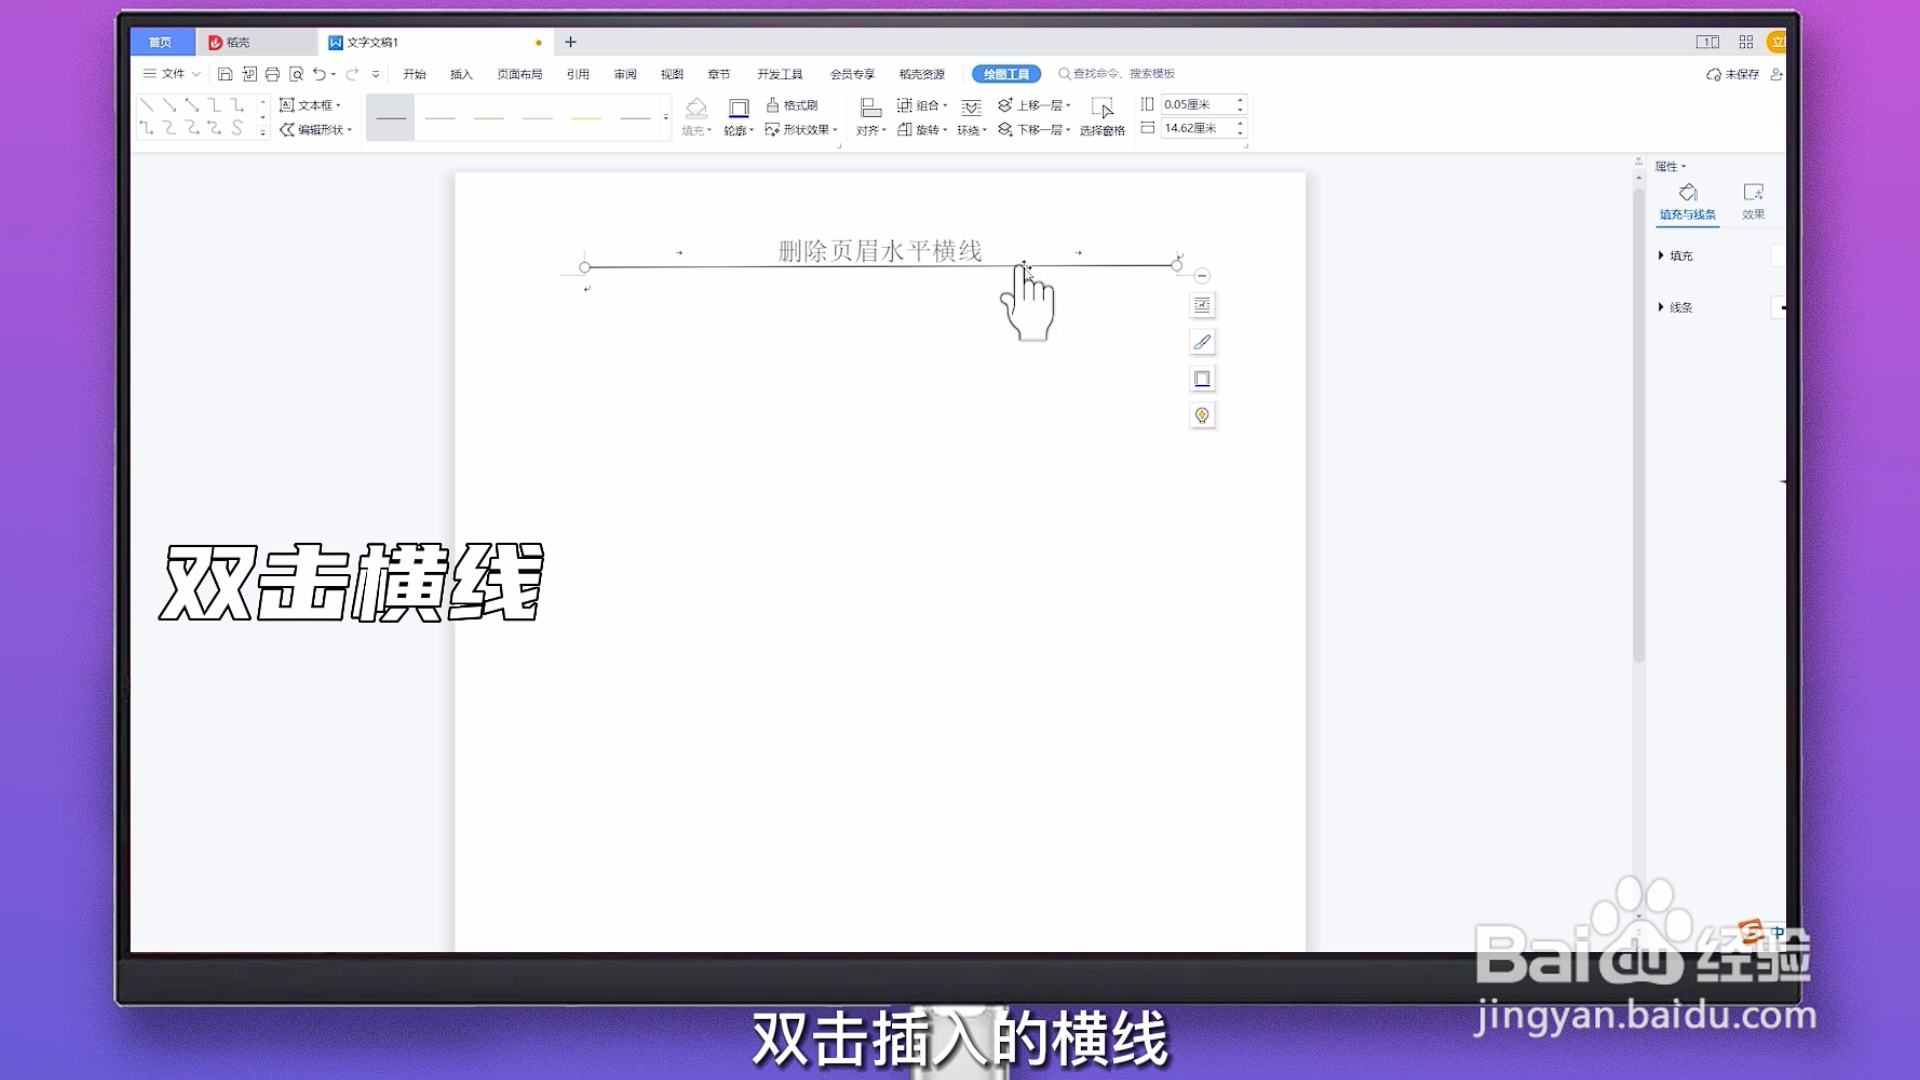Select the yellow line style preset
Screen dimensions: 1920x1080
coord(586,118)
